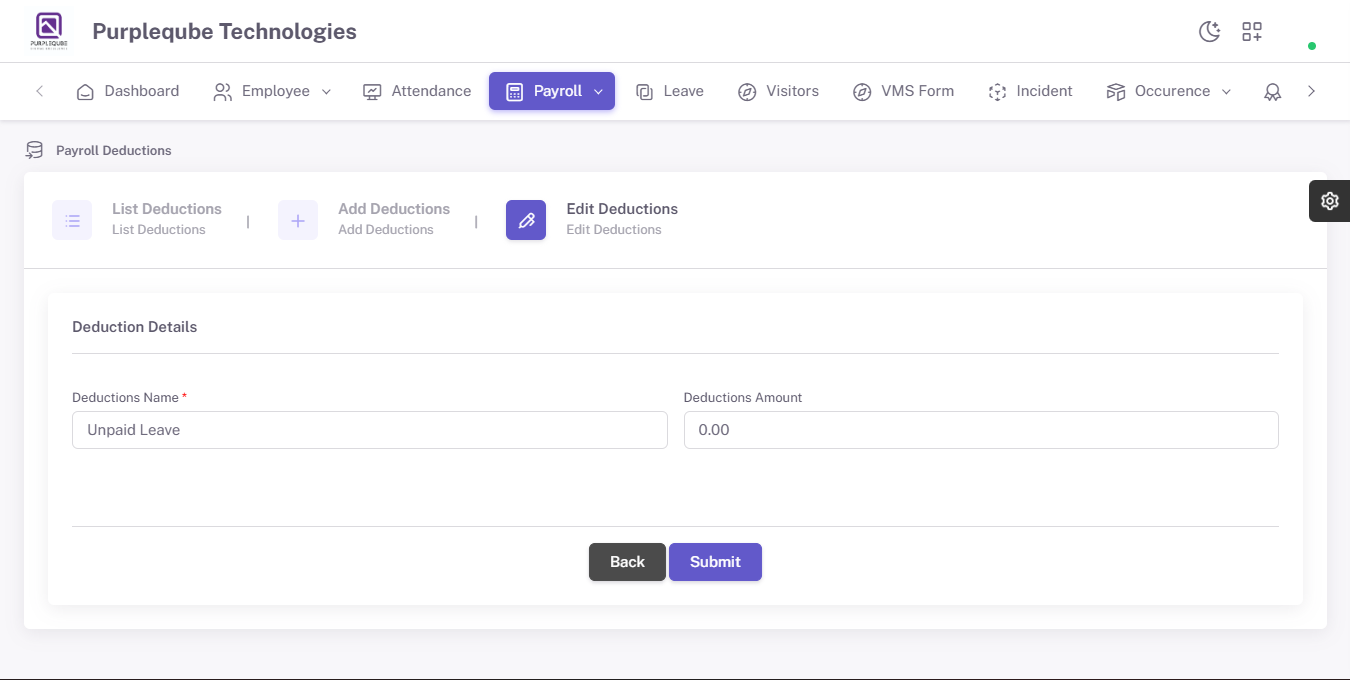Toggle dark mode moon icon
Viewport: 1350px width, 680px height.
1210,32
